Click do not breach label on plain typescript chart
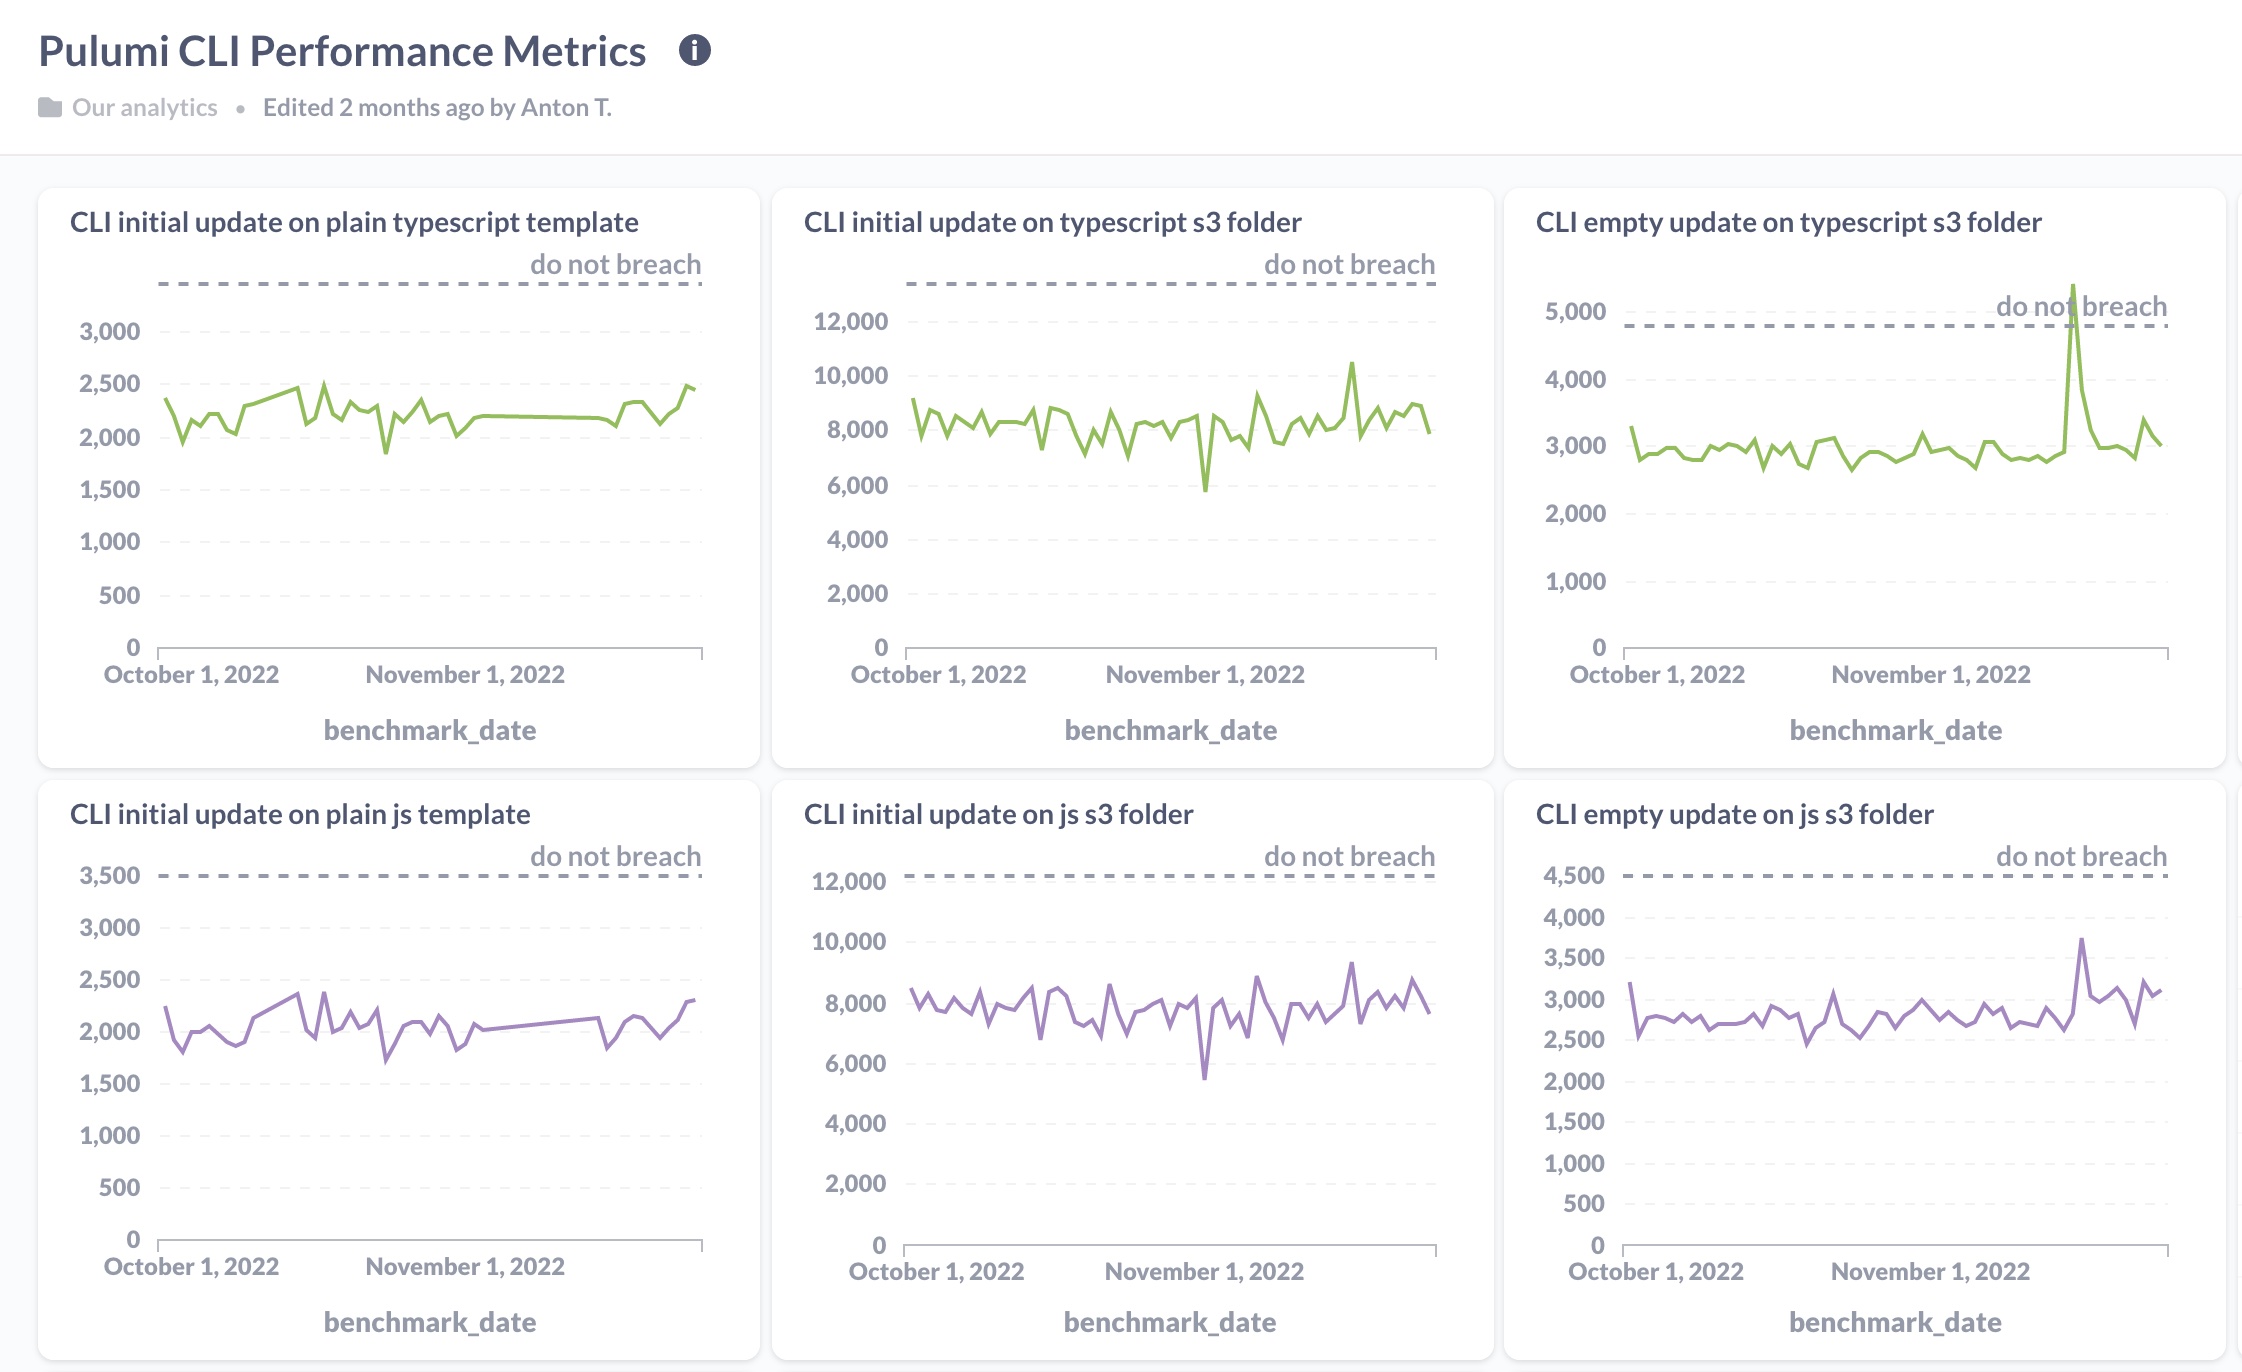This screenshot has height=1372, width=2242. pos(615,264)
